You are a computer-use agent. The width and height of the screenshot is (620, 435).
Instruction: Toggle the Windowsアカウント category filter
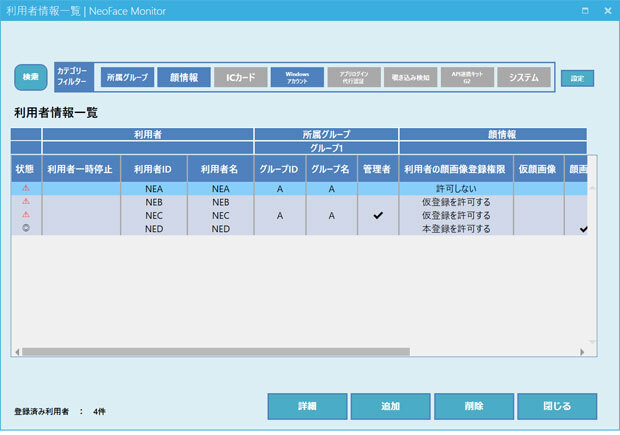pyautogui.click(x=297, y=77)
